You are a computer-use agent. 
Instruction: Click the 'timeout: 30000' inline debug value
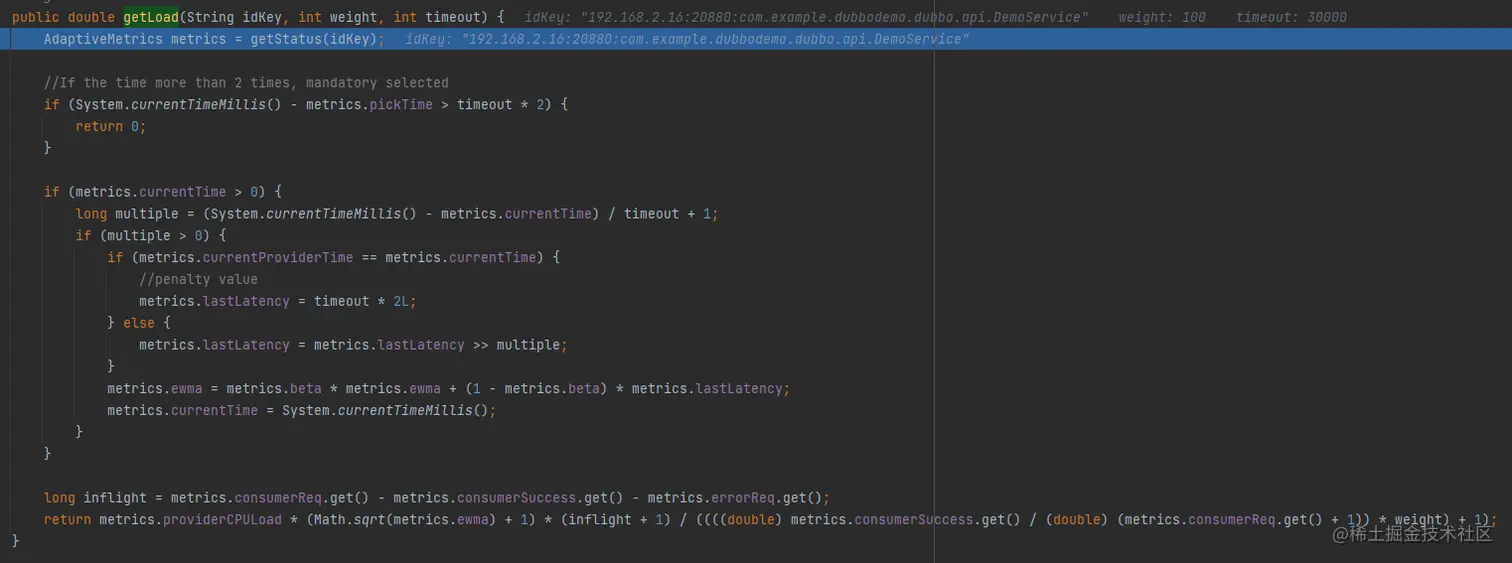1290,17
